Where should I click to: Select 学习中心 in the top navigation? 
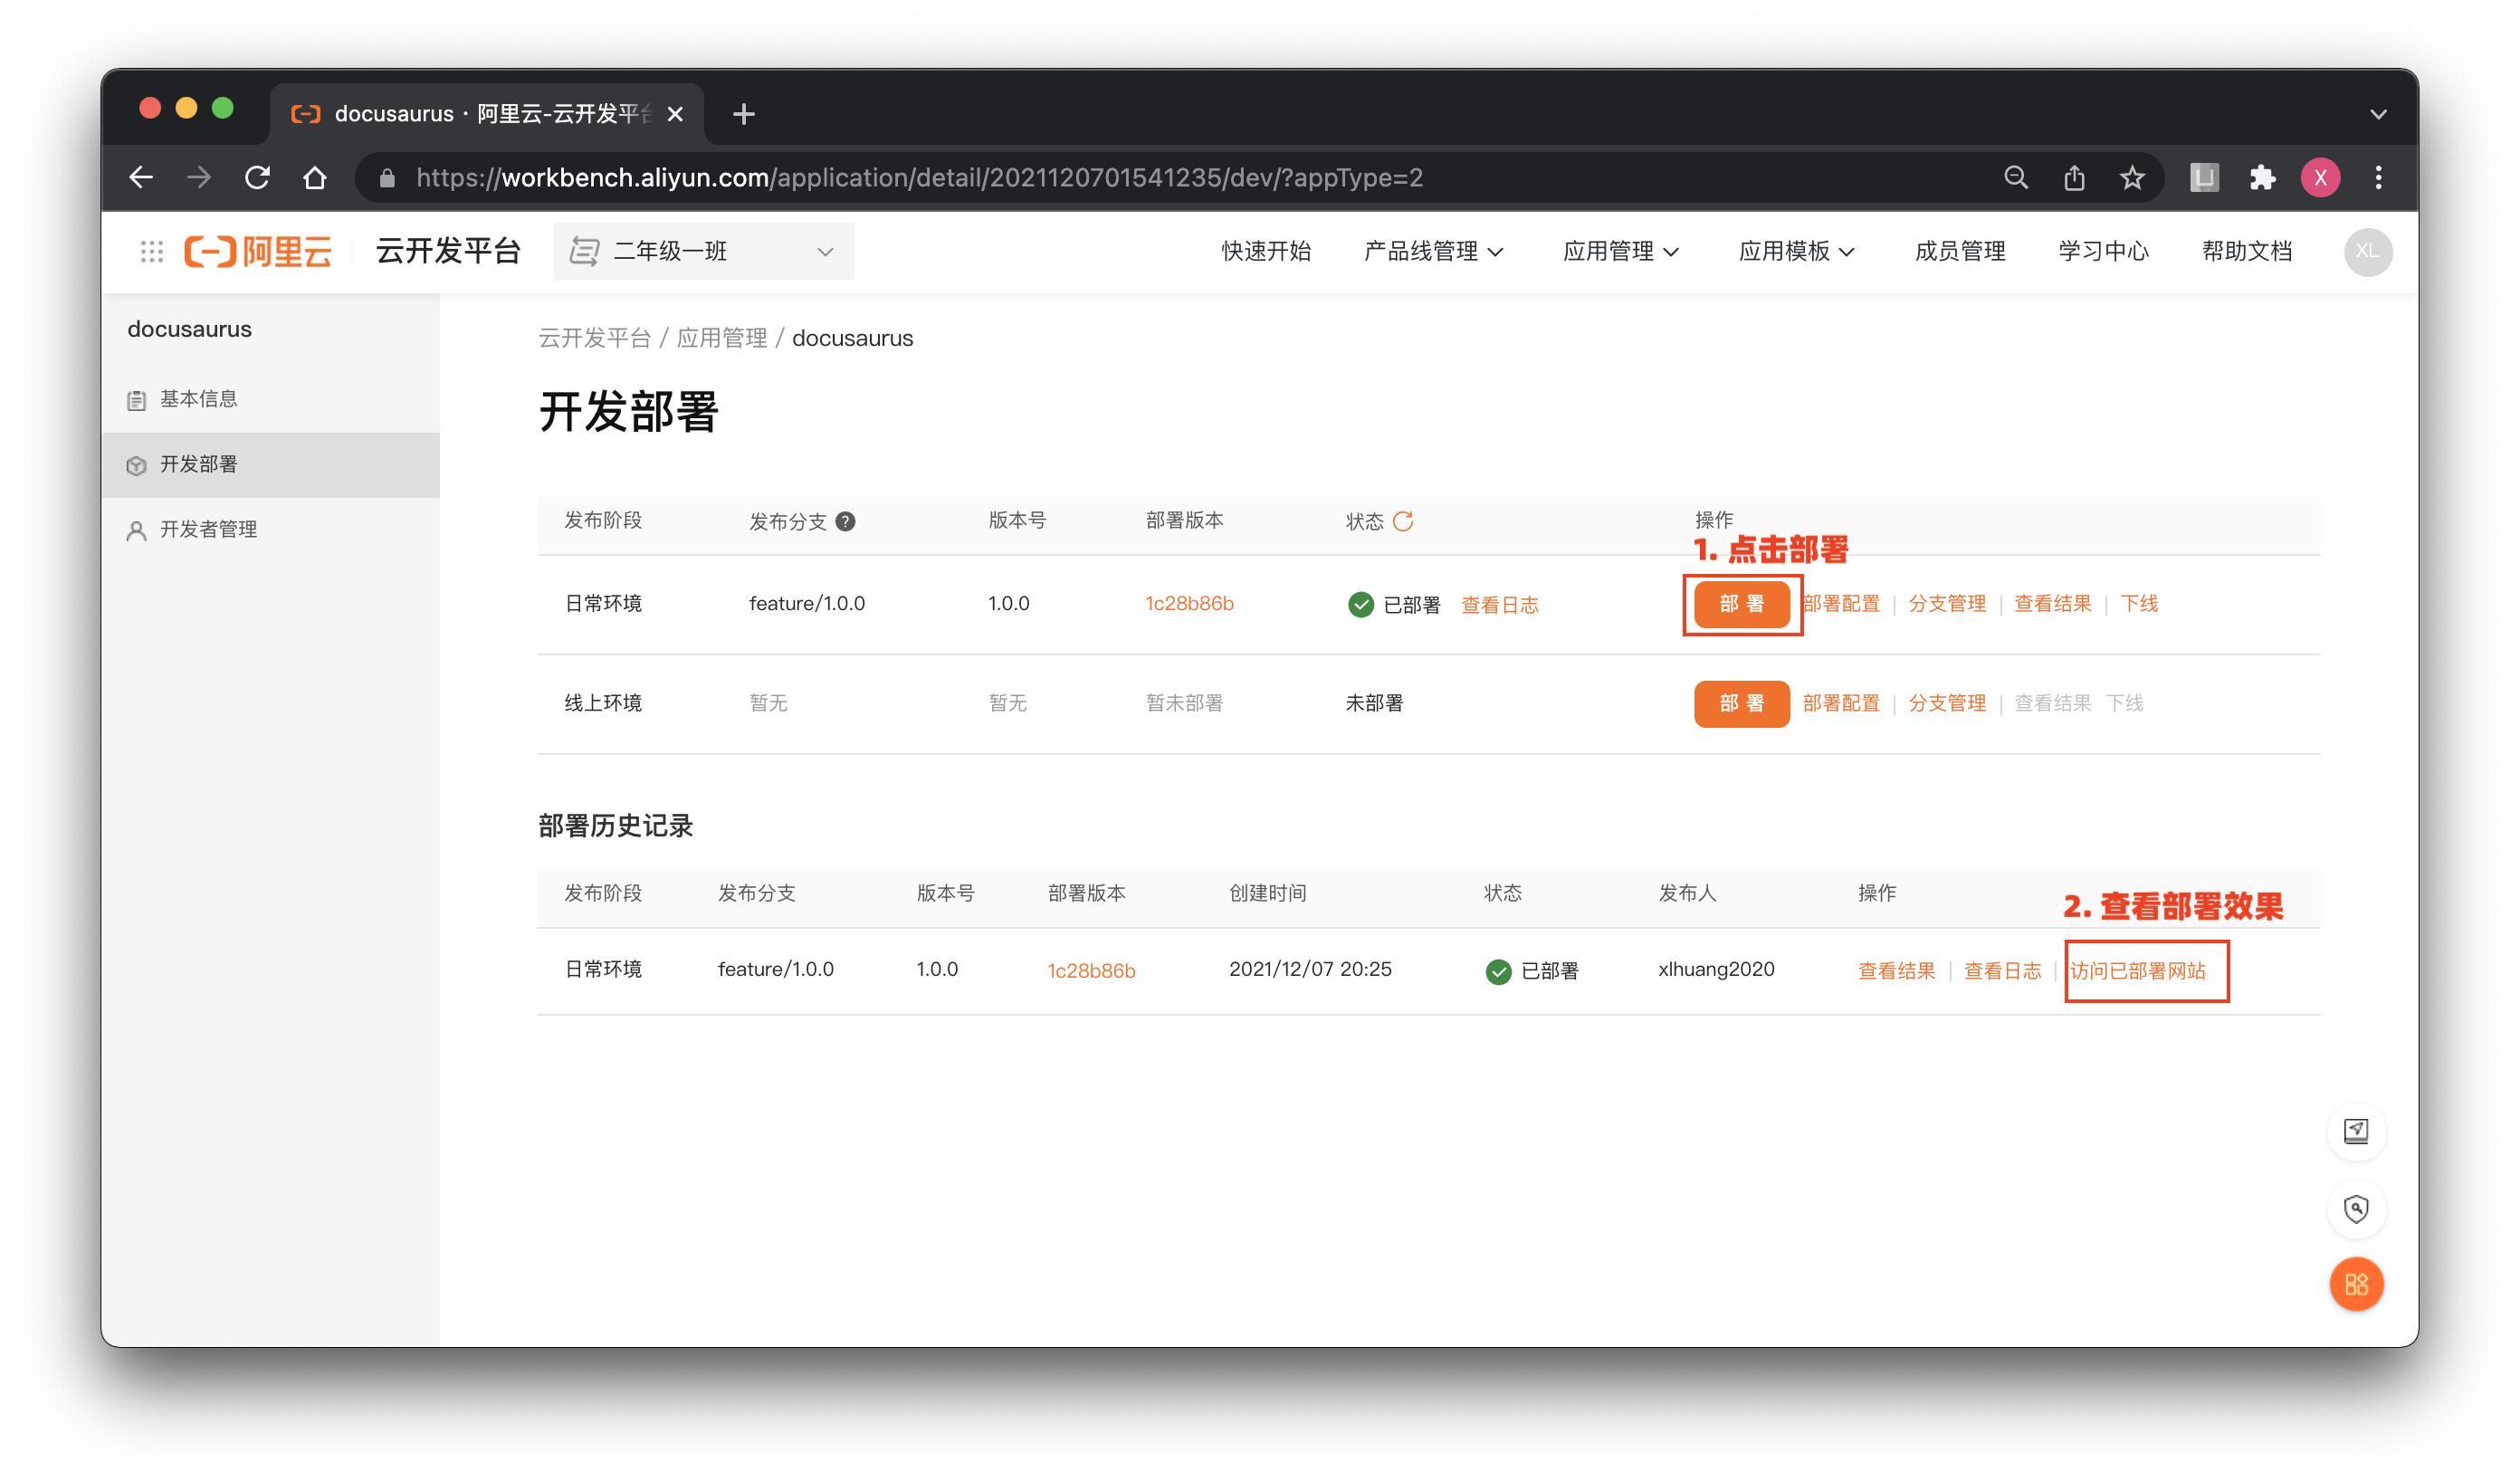point(2102,251)
